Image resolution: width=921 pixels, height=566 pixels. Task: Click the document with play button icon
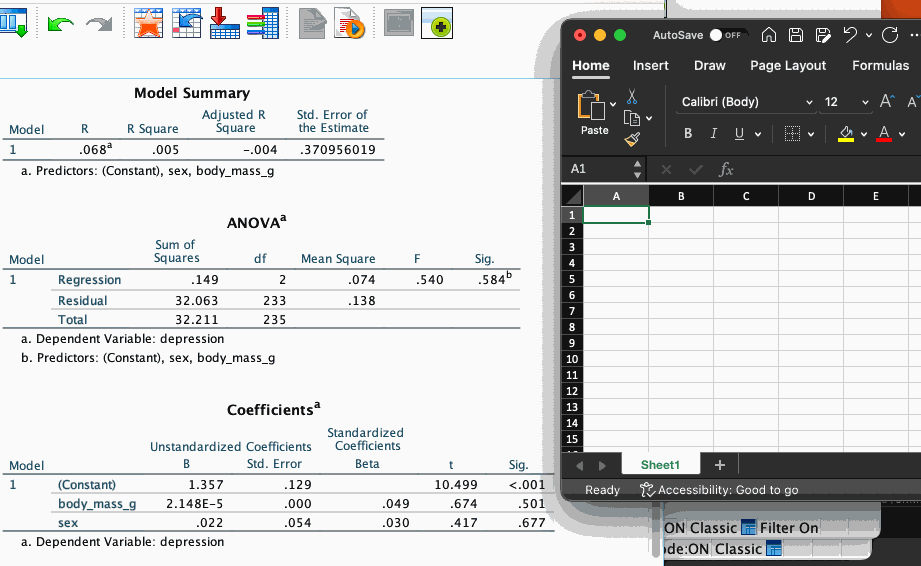click(x=348, y=24)
